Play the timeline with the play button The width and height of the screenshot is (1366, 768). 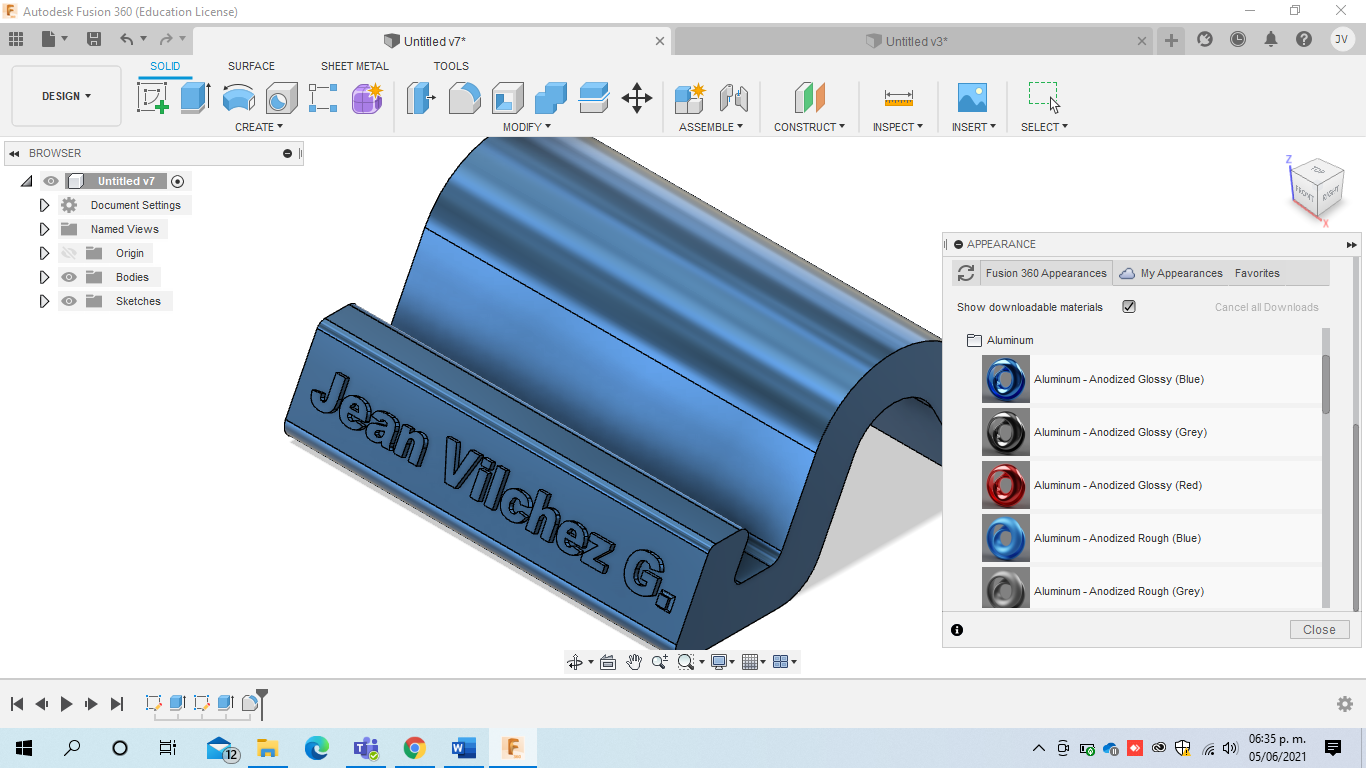66,704
